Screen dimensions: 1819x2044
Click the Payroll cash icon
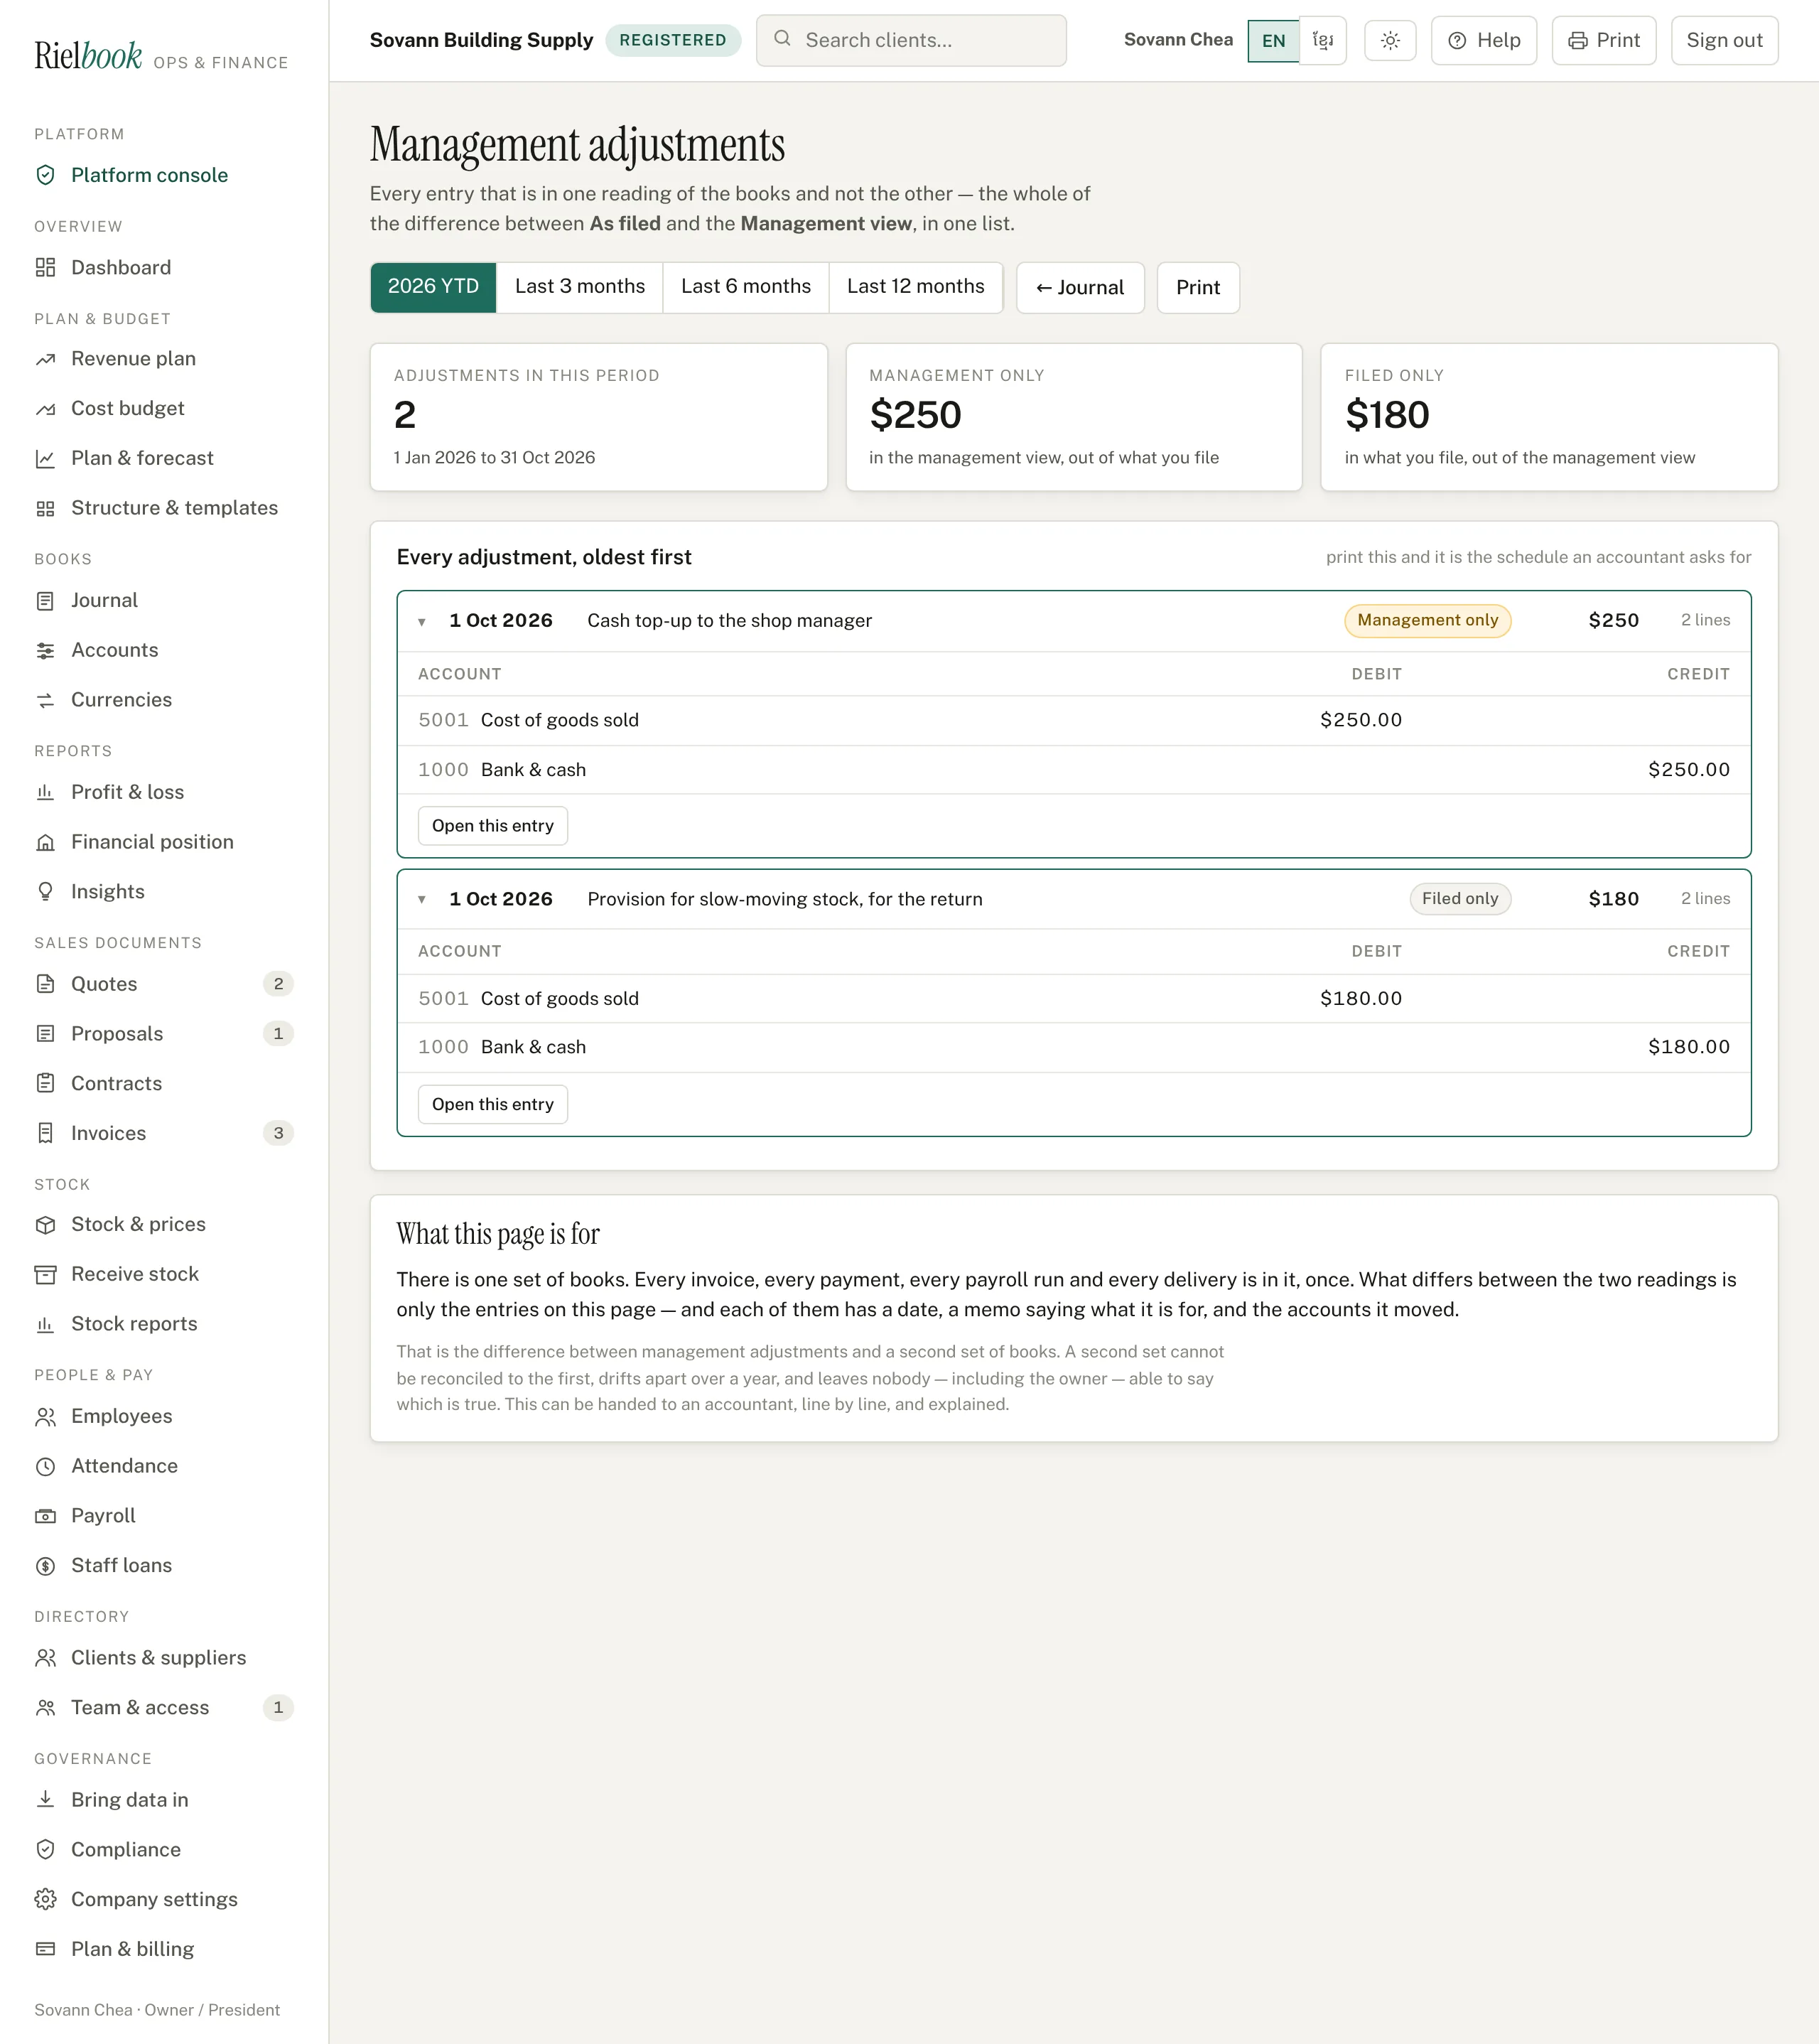pos(45,1516)
